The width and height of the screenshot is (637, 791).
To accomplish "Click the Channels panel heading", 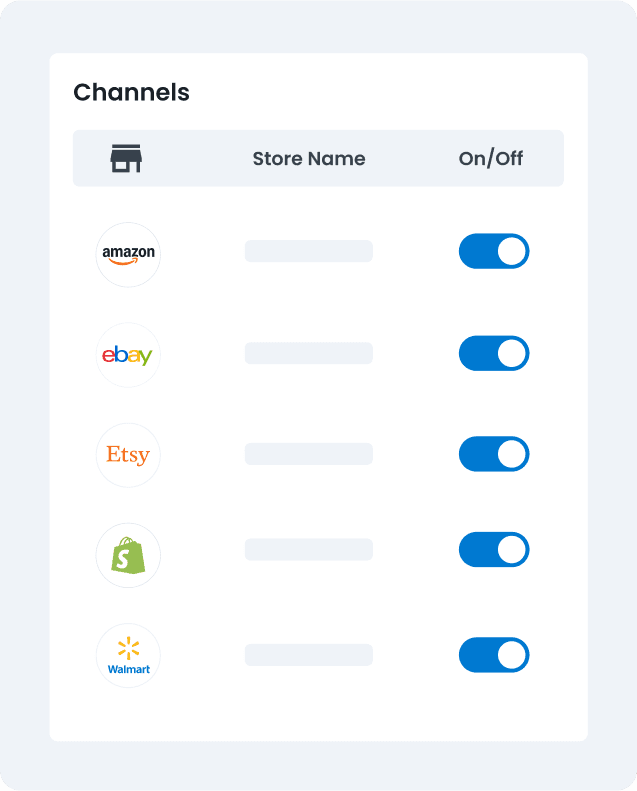I will [x=132, y=93].
